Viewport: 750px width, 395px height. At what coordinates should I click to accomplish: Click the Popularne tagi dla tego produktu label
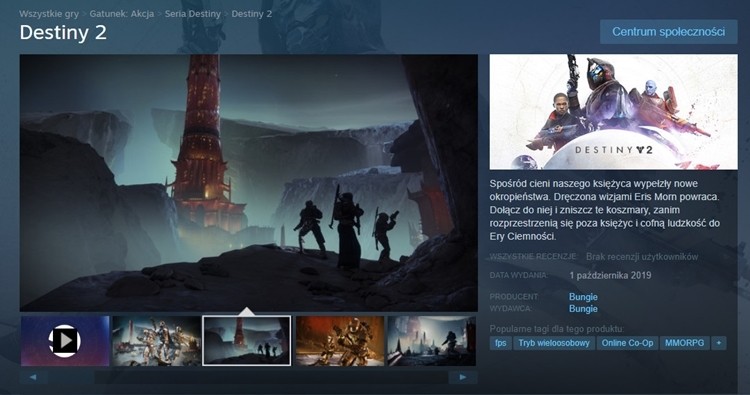click(x=557, y=329)
